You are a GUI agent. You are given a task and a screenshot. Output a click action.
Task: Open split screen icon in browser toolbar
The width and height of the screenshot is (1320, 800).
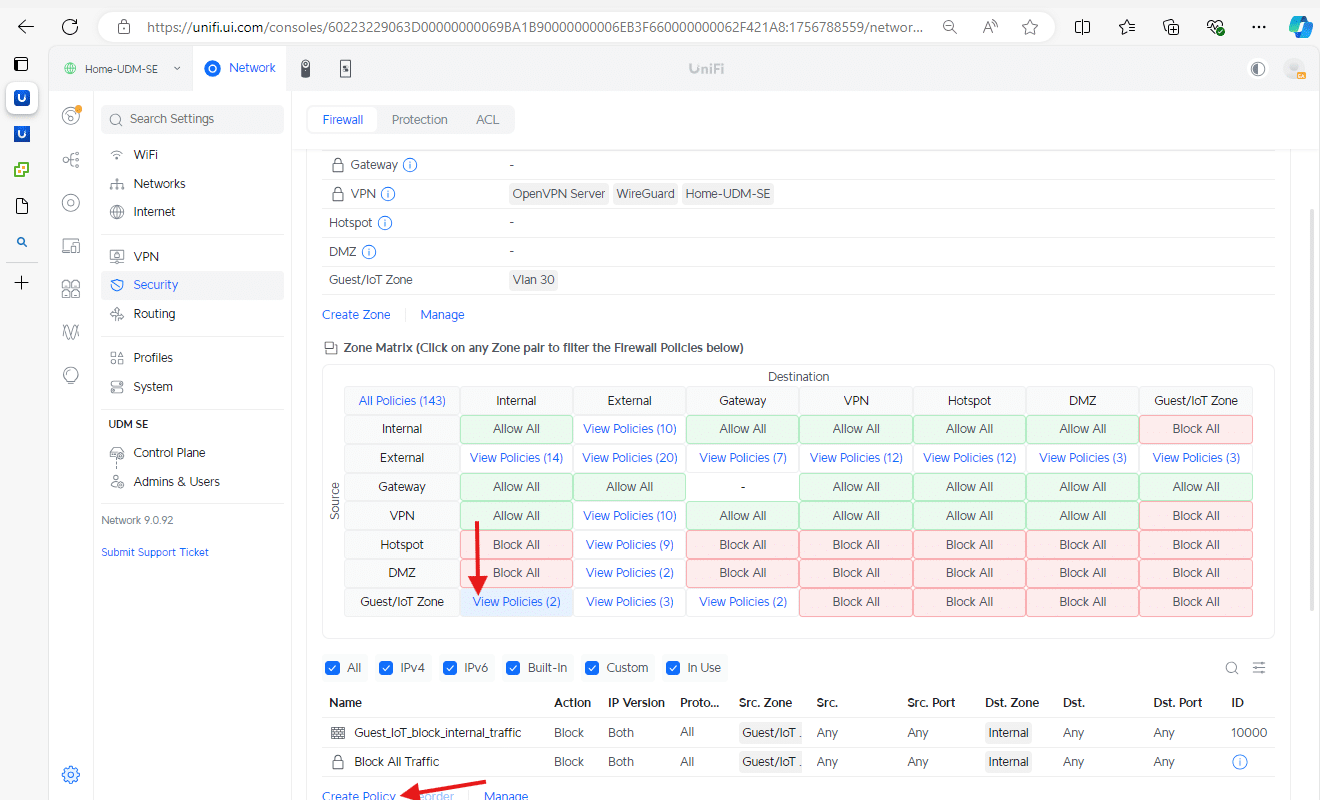pyautogui.click(x=1082, y=27)
